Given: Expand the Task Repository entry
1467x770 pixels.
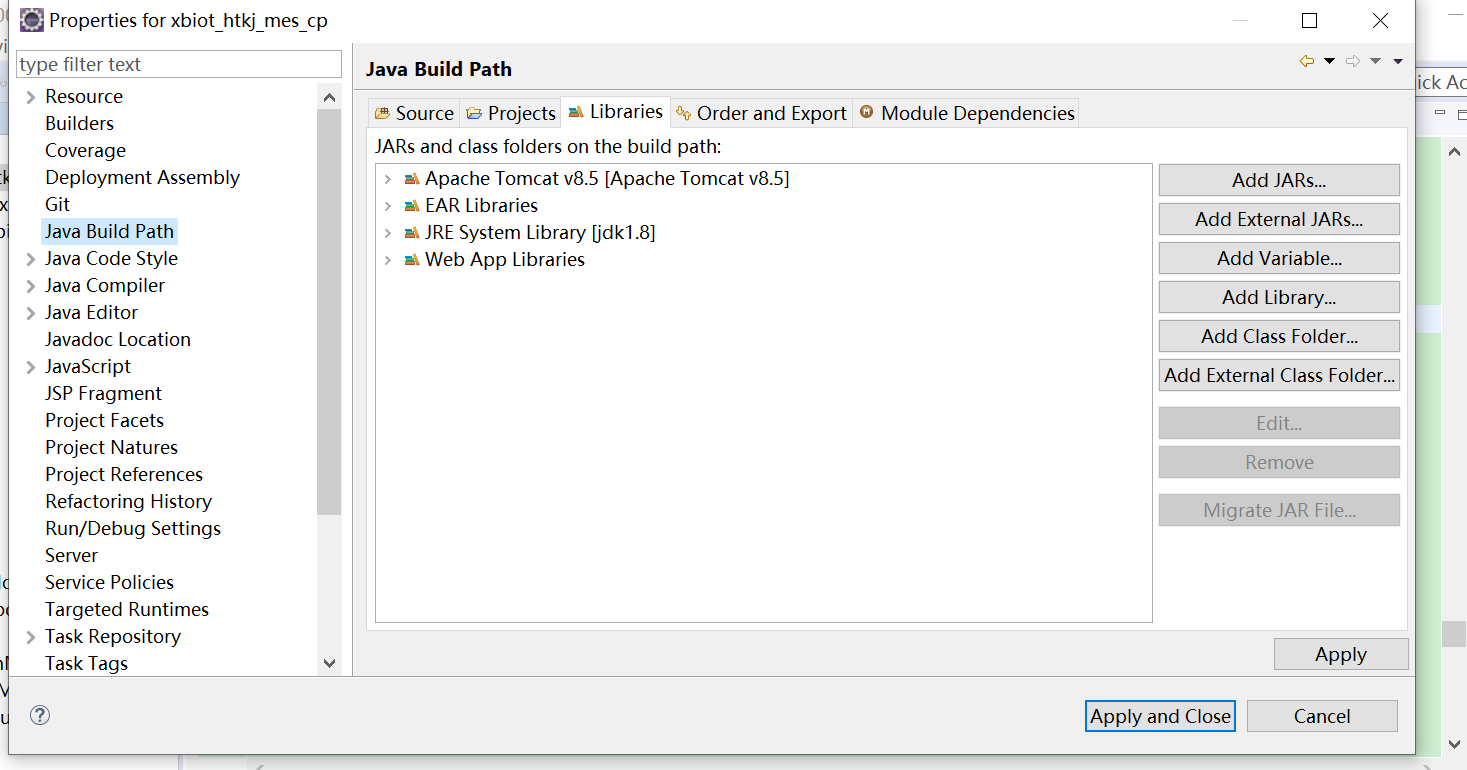Looking at the screenshot, I should pyautogui.click(x=29, y=636).
